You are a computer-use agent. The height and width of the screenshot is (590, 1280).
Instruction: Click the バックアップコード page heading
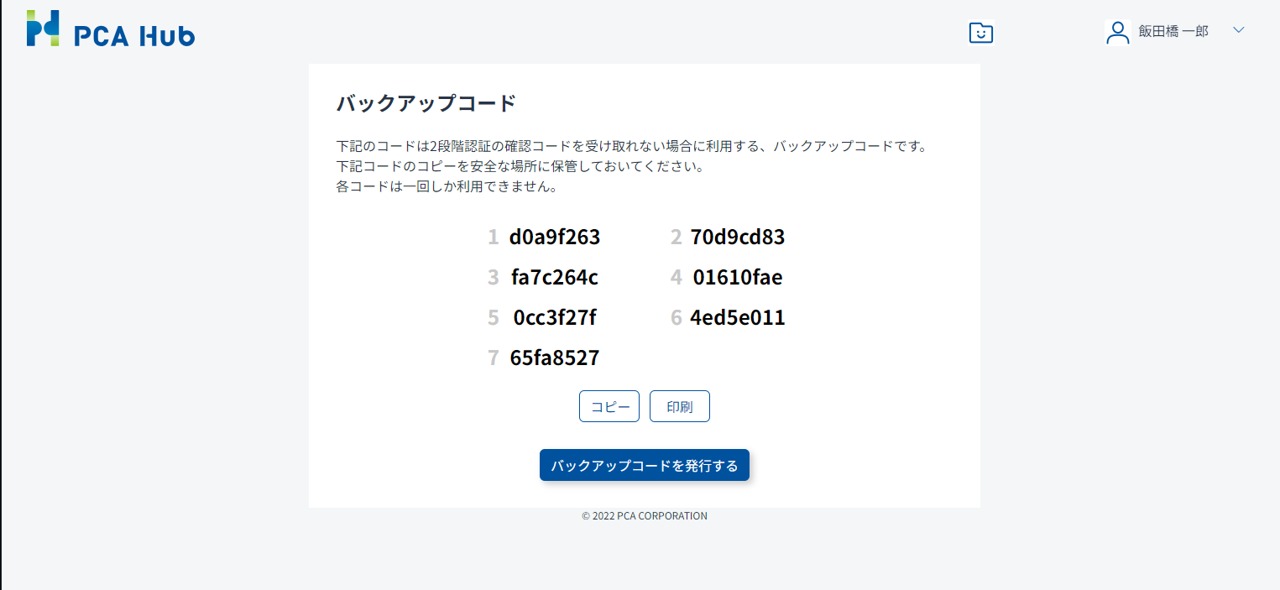426,103
